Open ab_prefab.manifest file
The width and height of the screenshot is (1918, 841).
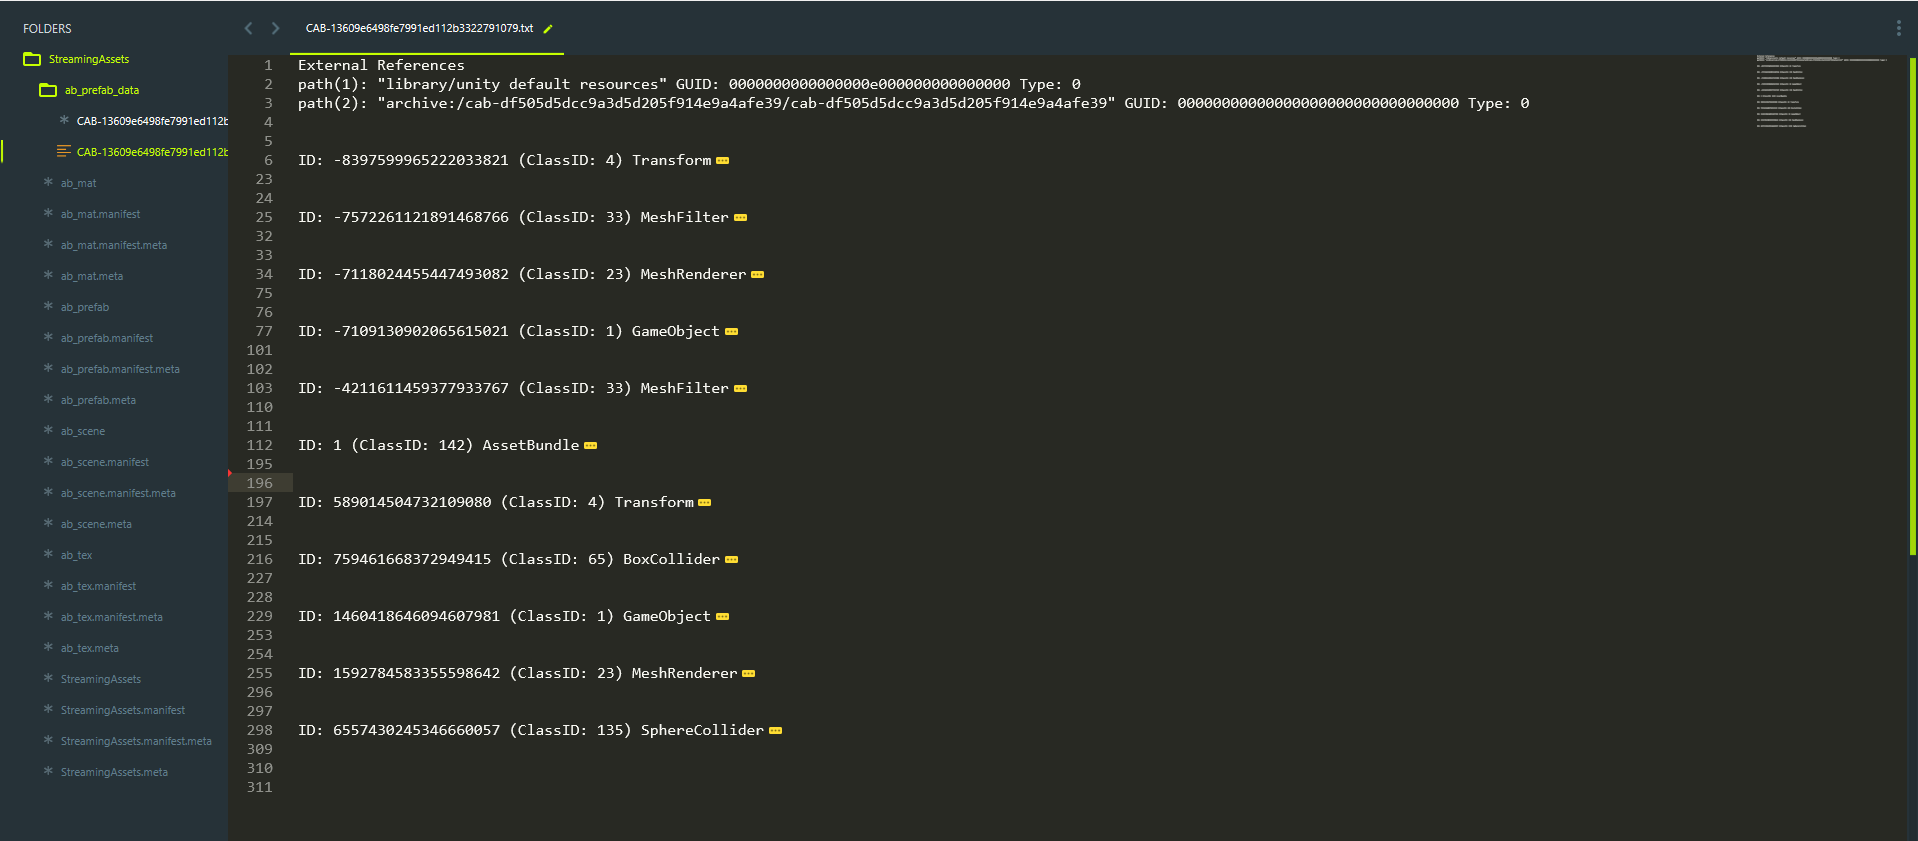[x=106, y=338]
